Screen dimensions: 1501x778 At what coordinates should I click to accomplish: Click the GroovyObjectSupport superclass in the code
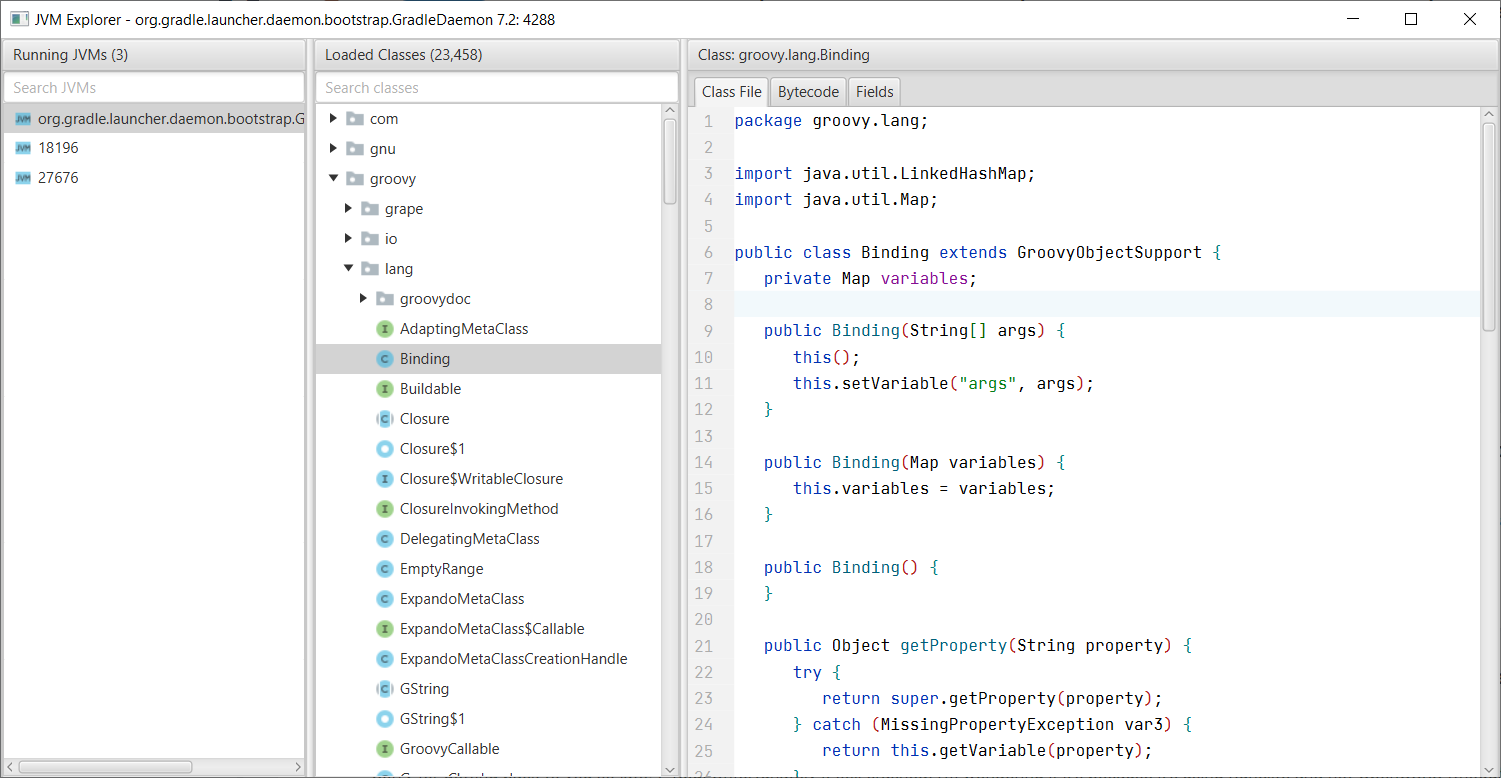pyautogui.click(x=1110, y=252)
